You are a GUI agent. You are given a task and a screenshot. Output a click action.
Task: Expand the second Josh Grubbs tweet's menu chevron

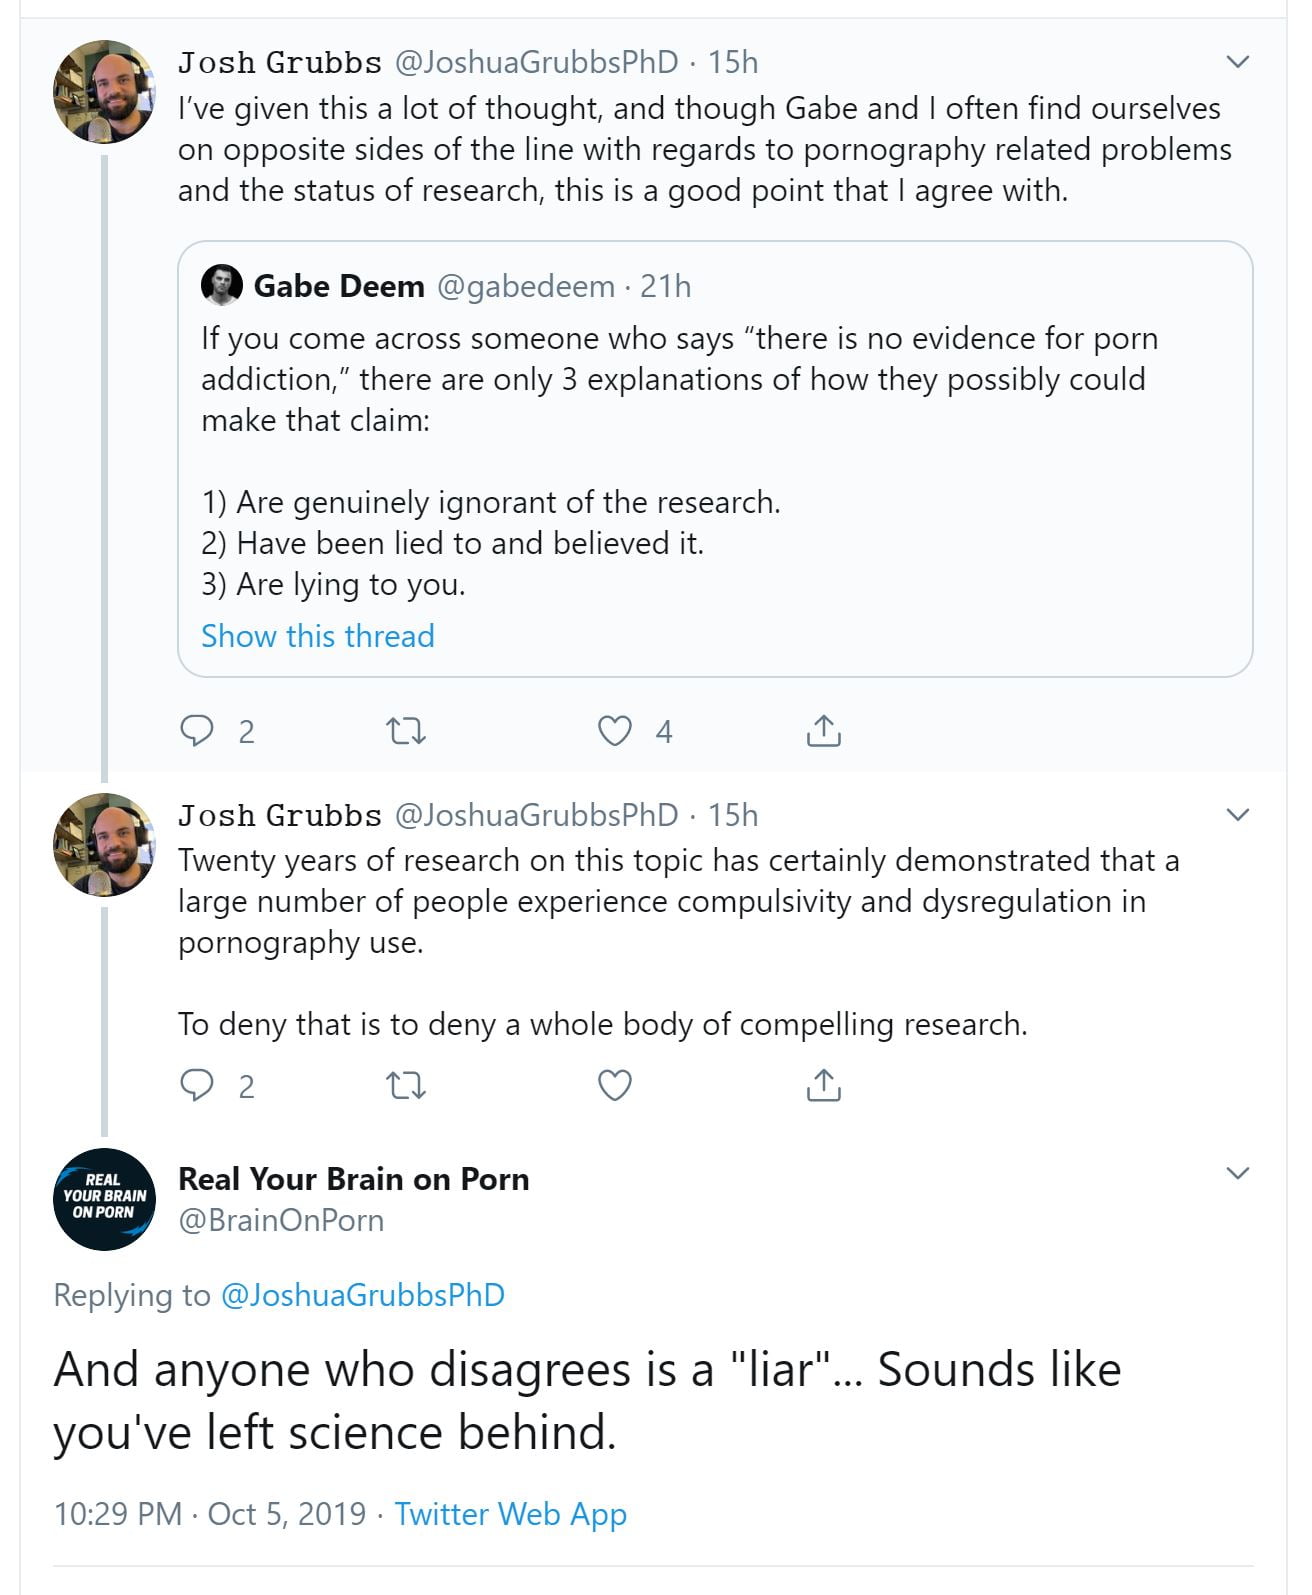pos(1238,815)
